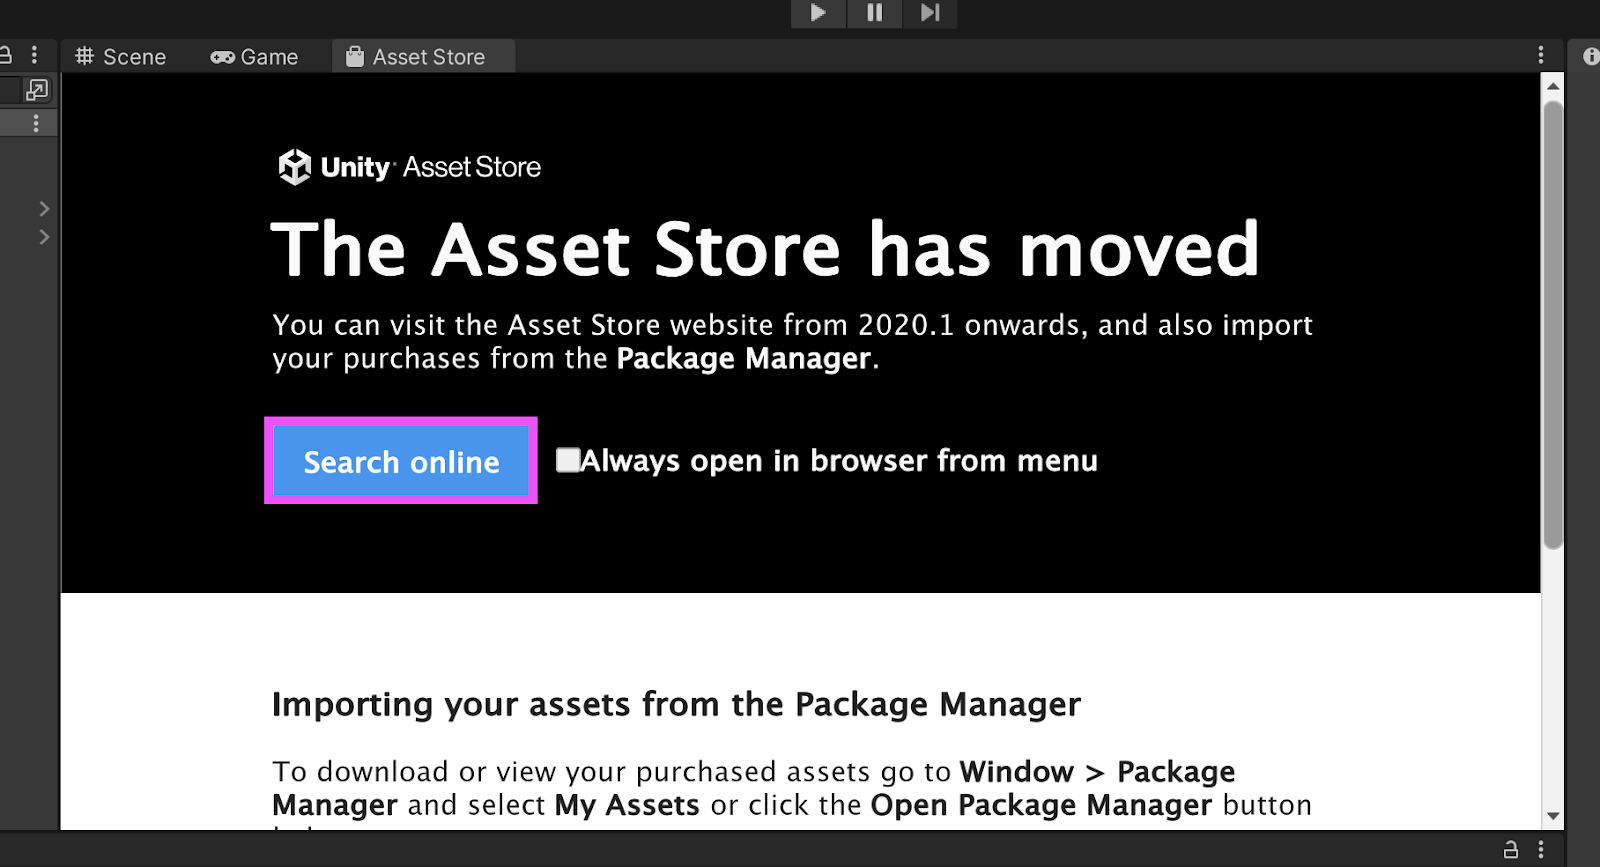The height and width of the screenshot is (867, 1600).
Task: Open the bottom panel's three-dot options menu
Action: point(1541,850)
